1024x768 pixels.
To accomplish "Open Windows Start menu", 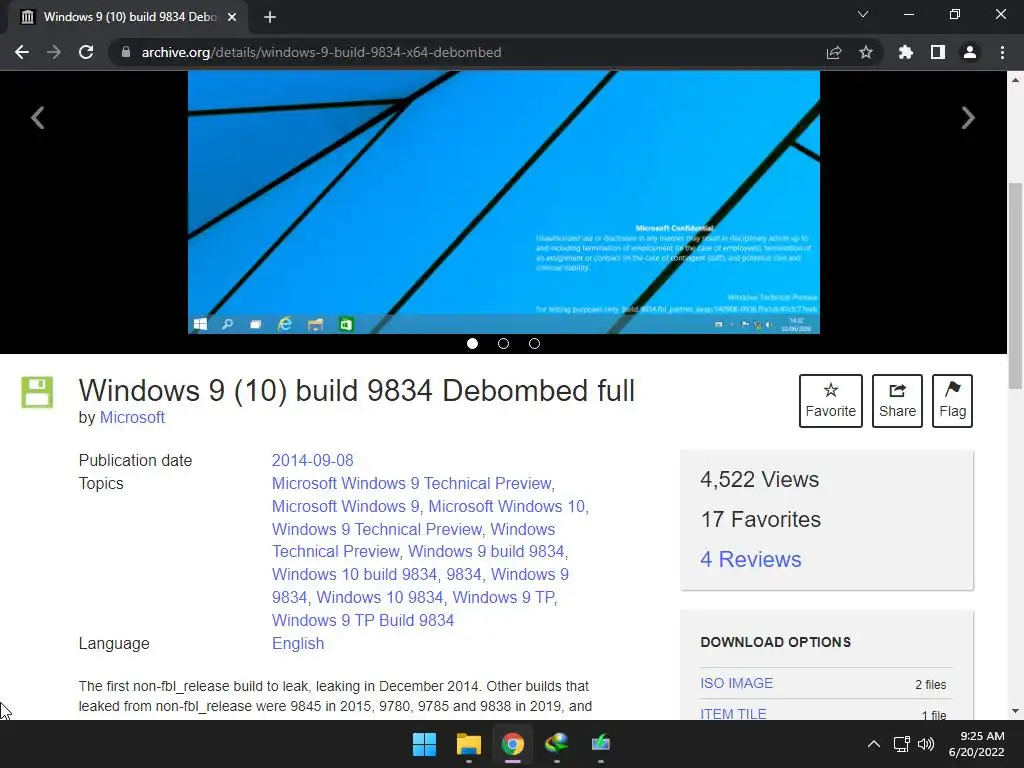I will [424, 744].
